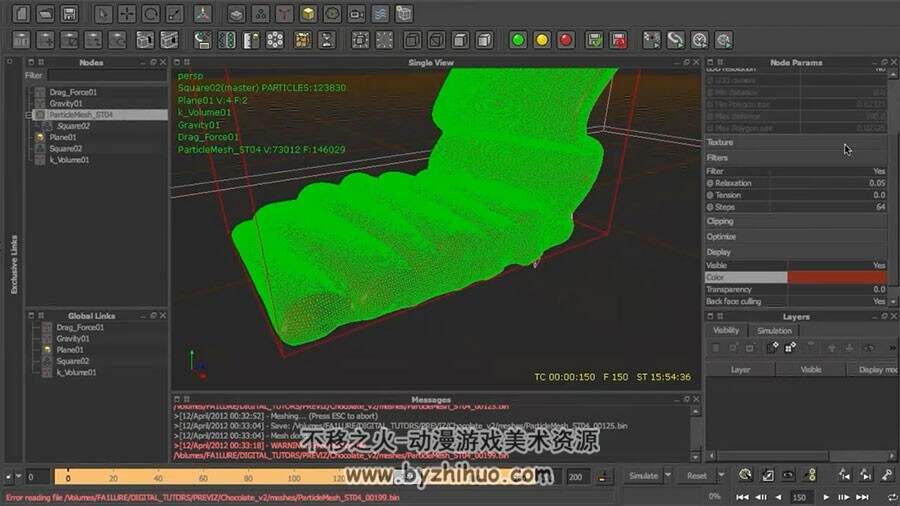The height and width of the screenshot is (506, 900).
Task: Collapse the Filters section header
Action: click(796, 157)
